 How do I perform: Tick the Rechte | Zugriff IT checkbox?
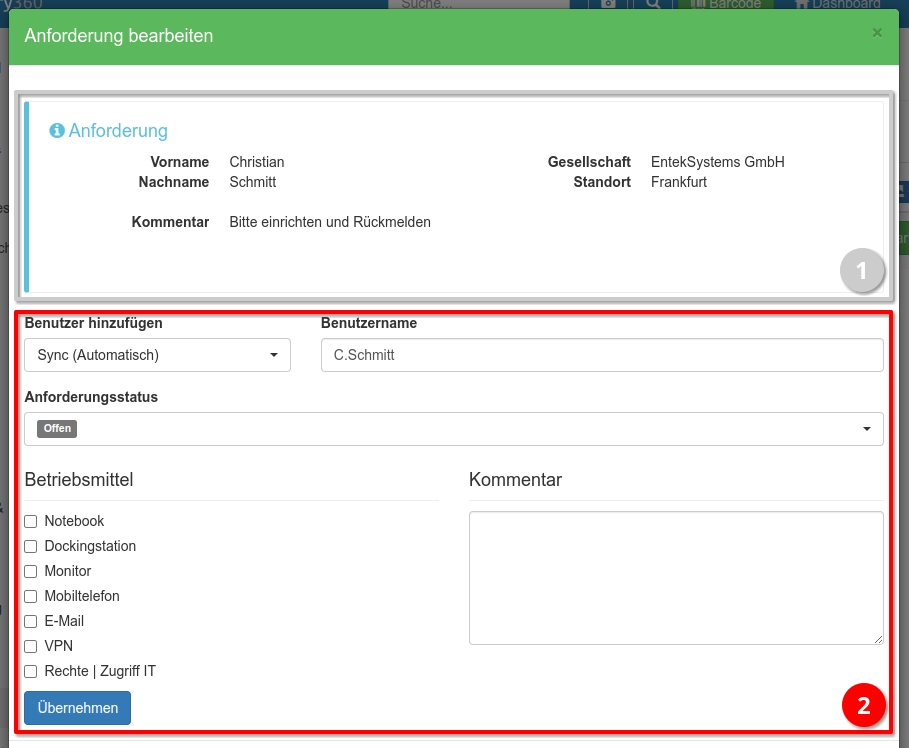point(31,672)
